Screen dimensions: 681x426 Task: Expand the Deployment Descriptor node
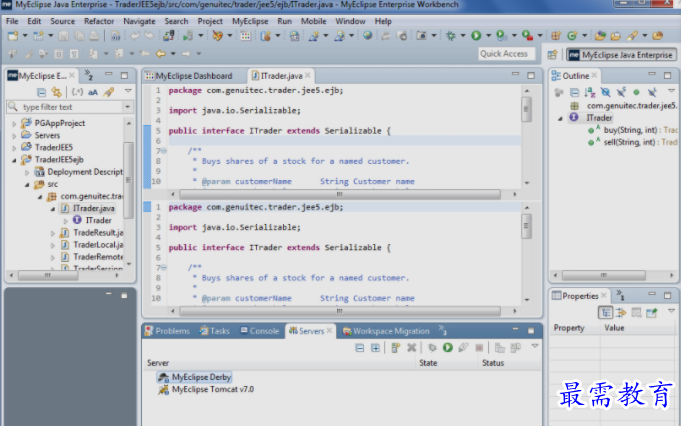tap(27, 172)
